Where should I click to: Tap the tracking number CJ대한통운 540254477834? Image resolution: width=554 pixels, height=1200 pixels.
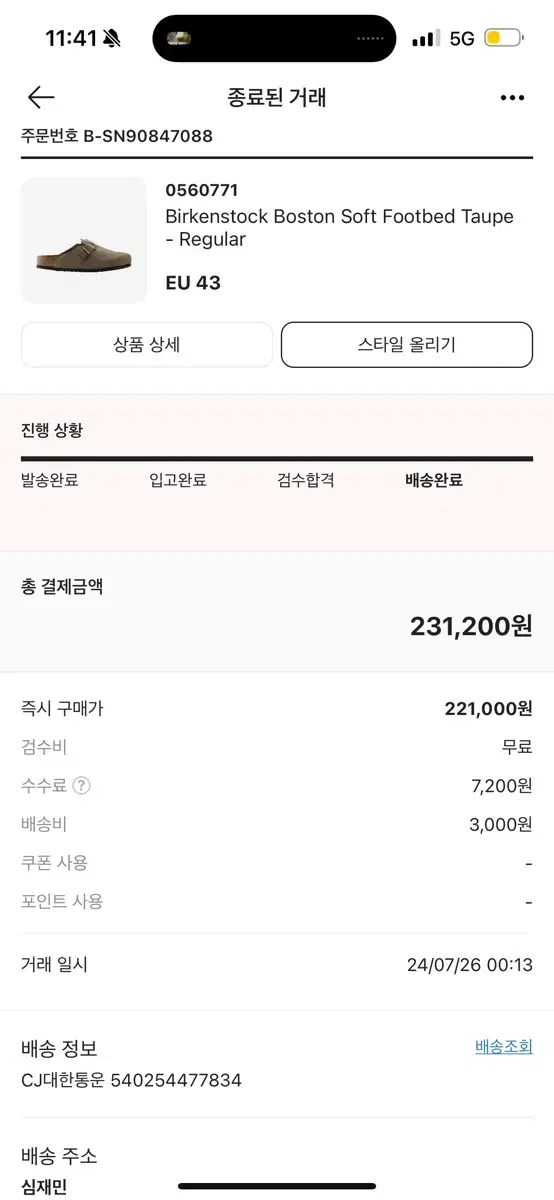pos(131,1081)
